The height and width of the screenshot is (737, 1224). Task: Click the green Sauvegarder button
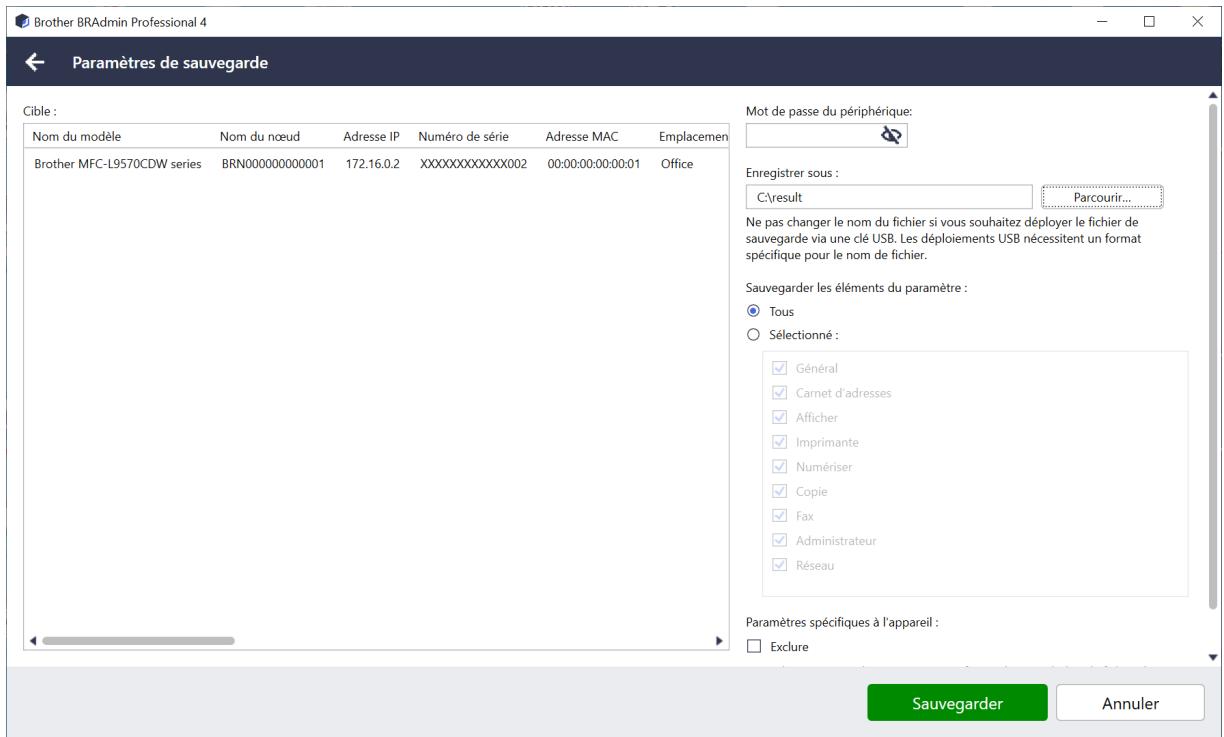pos(957,703)
